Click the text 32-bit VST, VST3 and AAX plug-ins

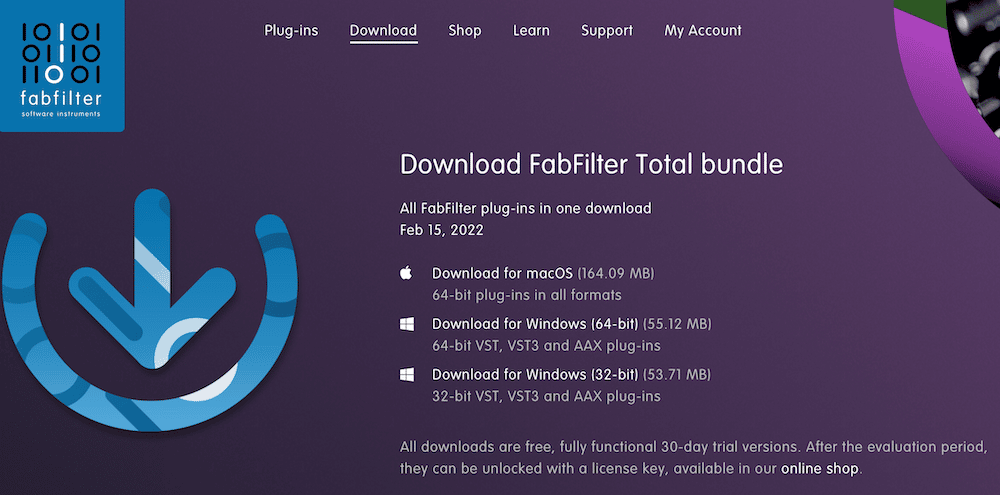click(546, 396)
